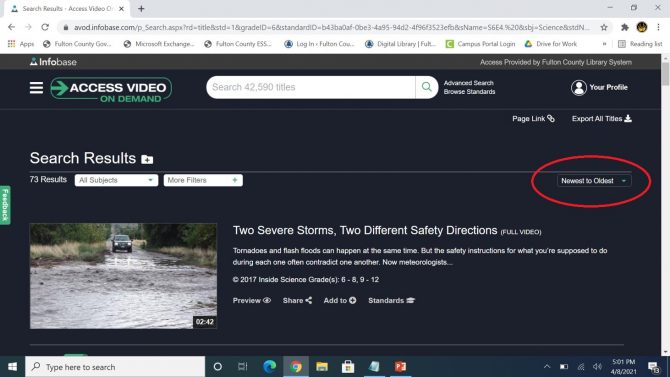Open the hamburger navigation menu
670x377 pixels.
(x=36, y=88)
